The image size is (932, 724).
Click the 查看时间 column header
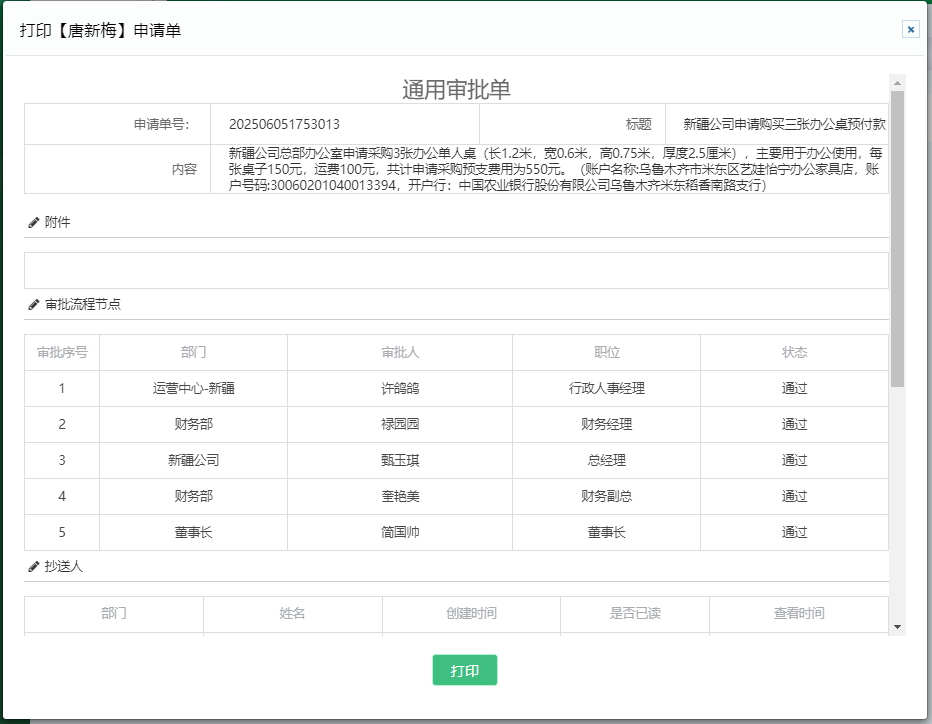798,613
